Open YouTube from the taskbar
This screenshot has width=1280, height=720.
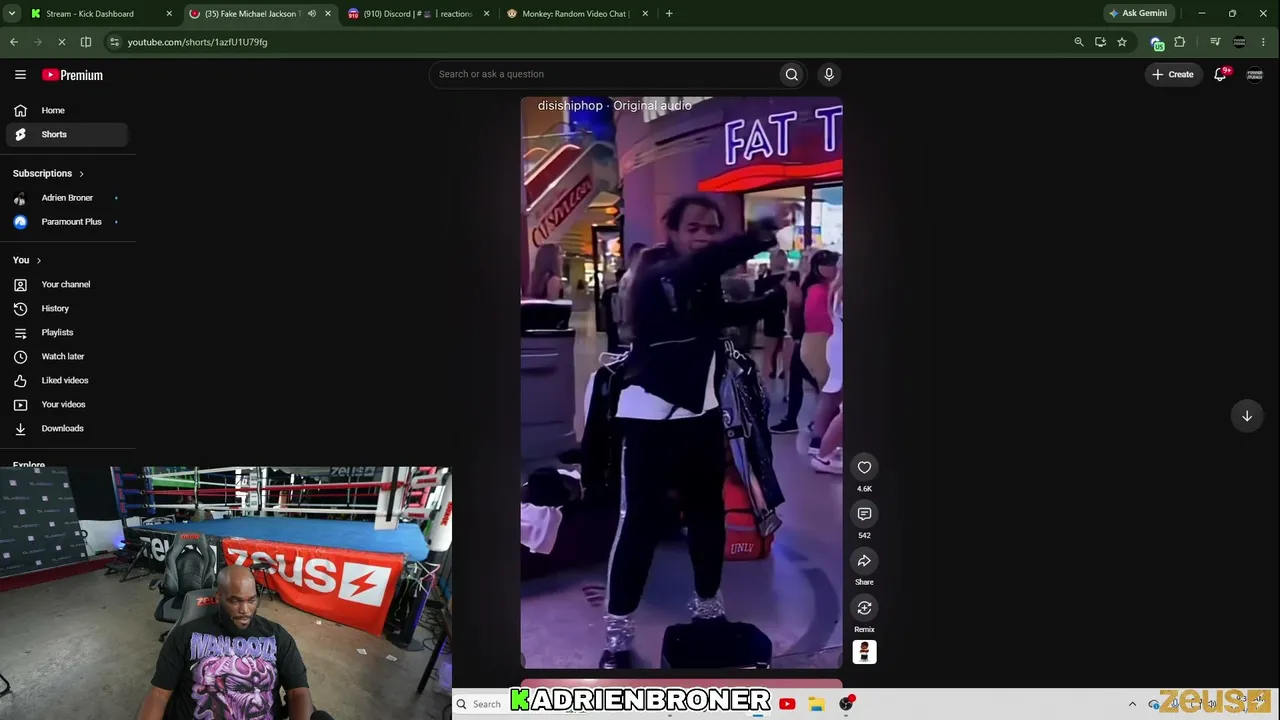[787, 704]
